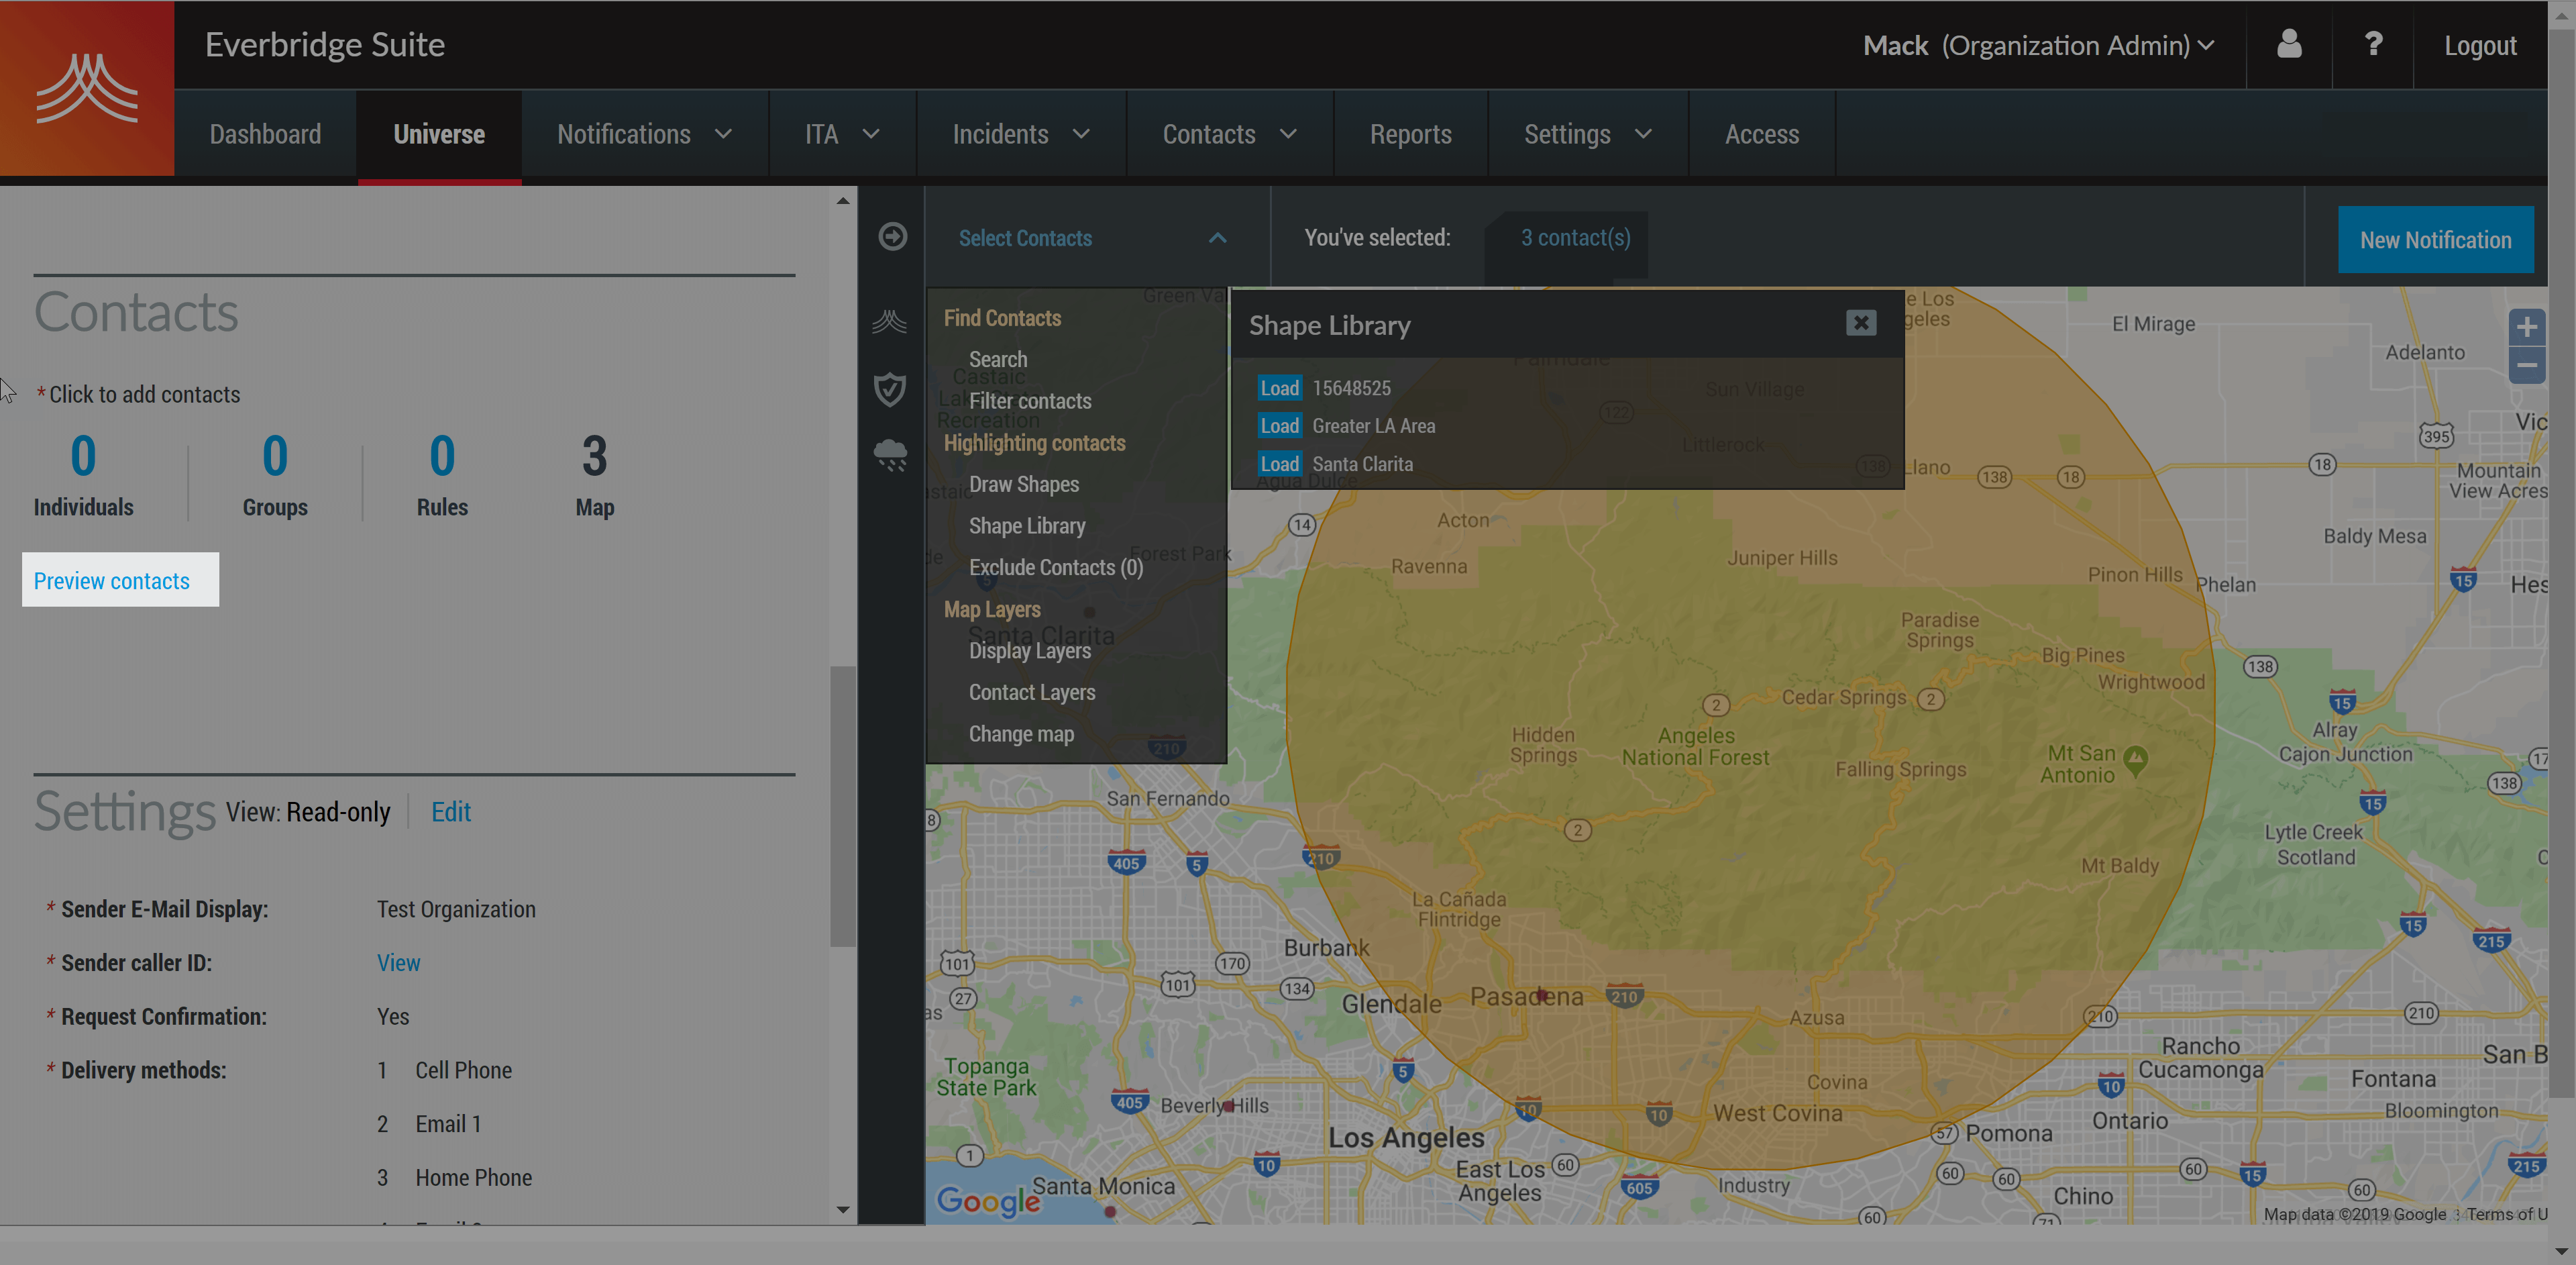Zoom in the map with plus icon
2576x1265 pixels.
point(2526,327)
